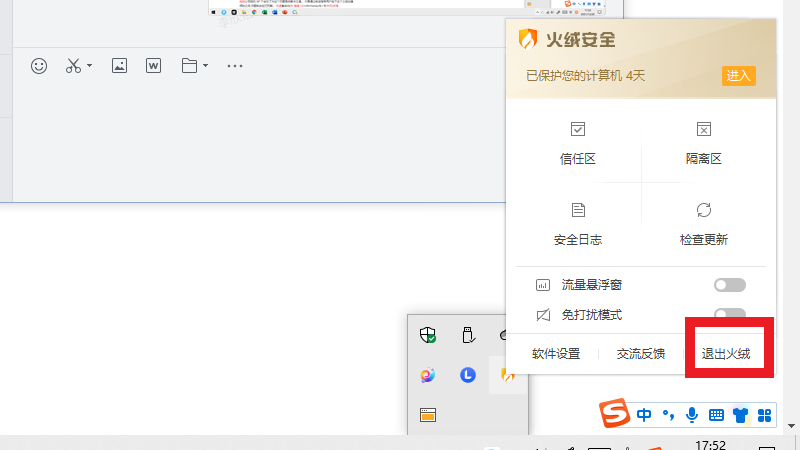Toggle Sogou input 中 language mode
Image resolution: width=800 pixels, height=450 pixels.
click(x=644, y=414)
